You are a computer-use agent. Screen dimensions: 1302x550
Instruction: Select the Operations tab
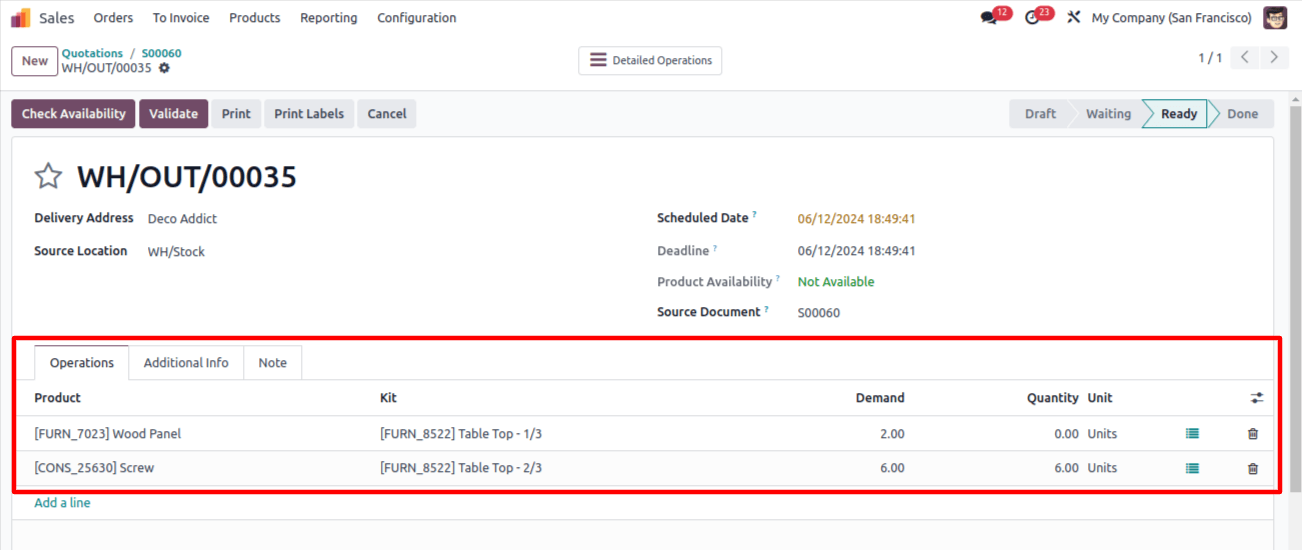coord(82,363)
